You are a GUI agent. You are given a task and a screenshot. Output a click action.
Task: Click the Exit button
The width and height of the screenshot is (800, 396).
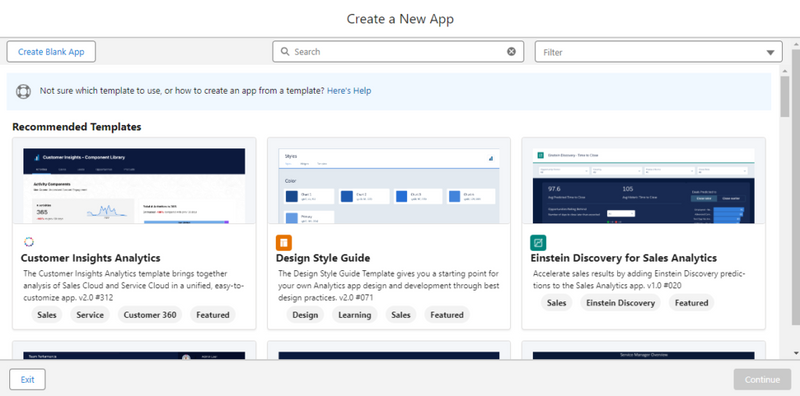coord(28,379)
